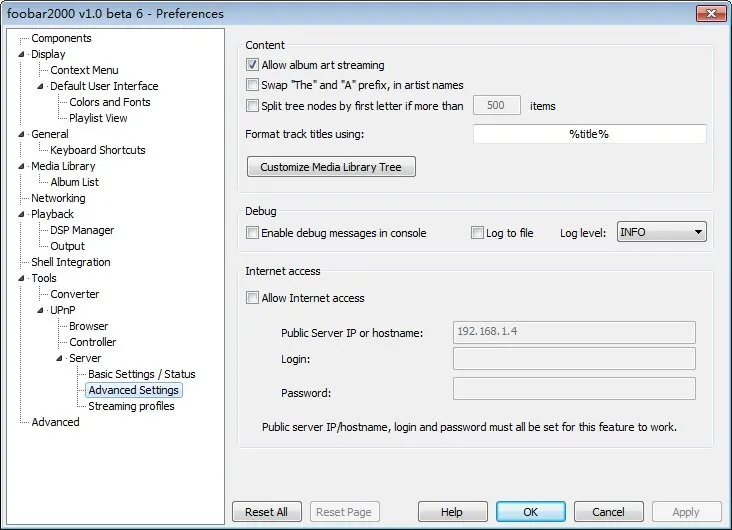
Task: Select Shell Integration page
Action: 70,262
